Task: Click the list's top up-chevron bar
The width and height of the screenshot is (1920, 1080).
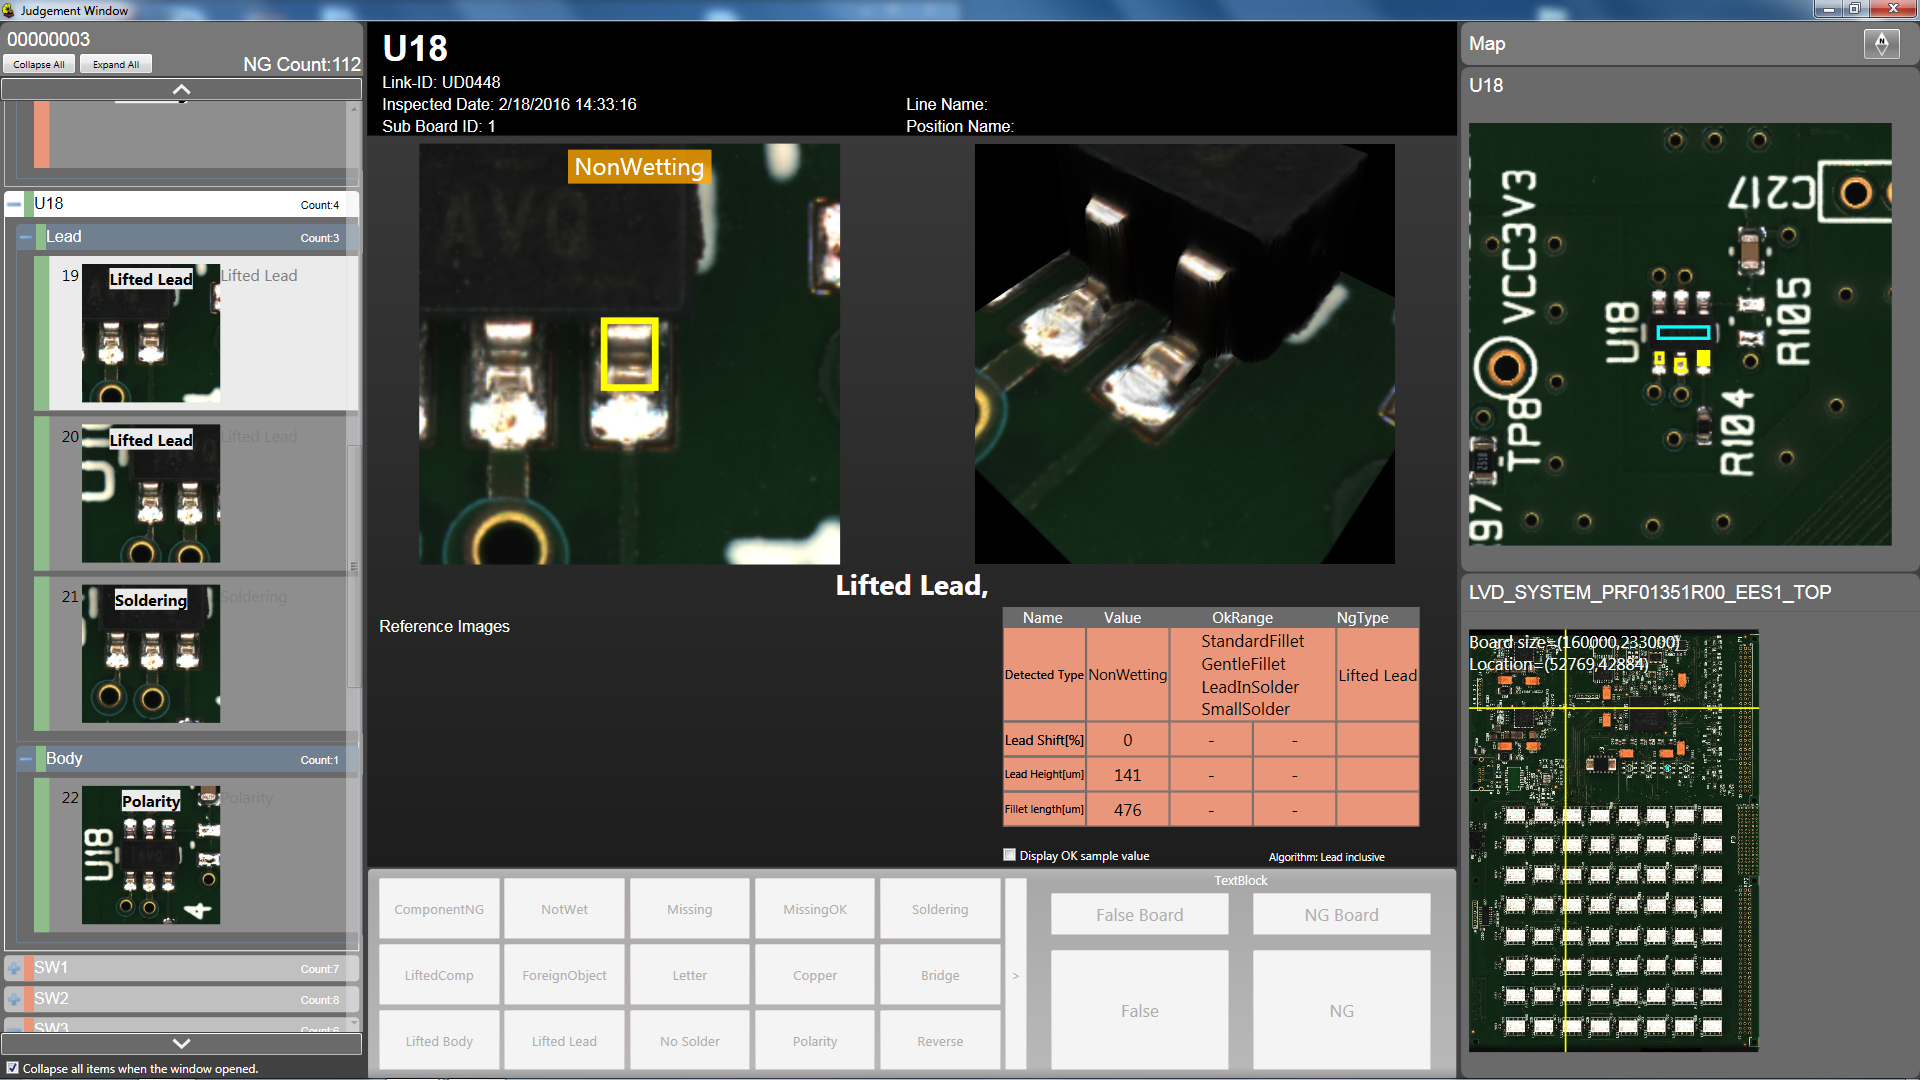Action: click(181, 90)
